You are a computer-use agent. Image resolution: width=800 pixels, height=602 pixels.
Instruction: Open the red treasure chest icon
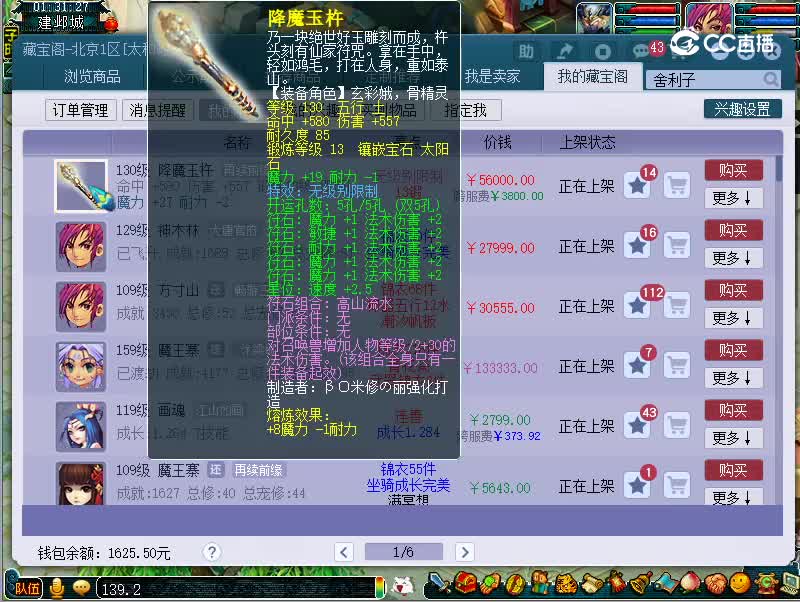(x=464, y=584)
